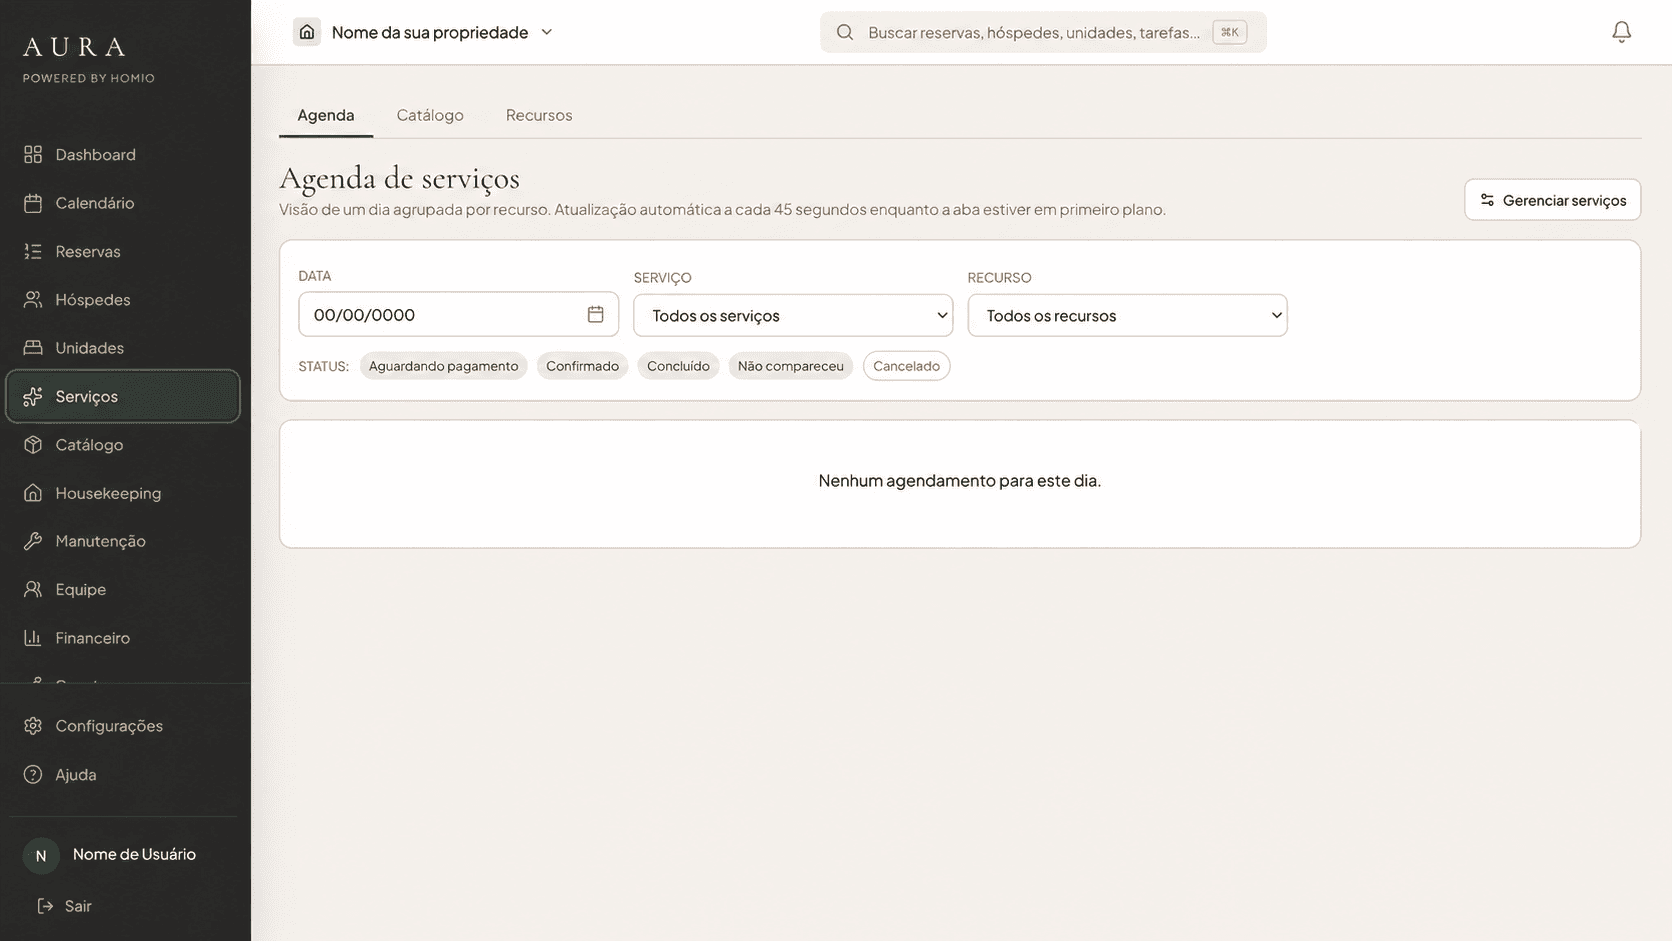Screen dimensions: 1672x941
Task: Toggle the Concluído status filter
Action: point(678,366)
